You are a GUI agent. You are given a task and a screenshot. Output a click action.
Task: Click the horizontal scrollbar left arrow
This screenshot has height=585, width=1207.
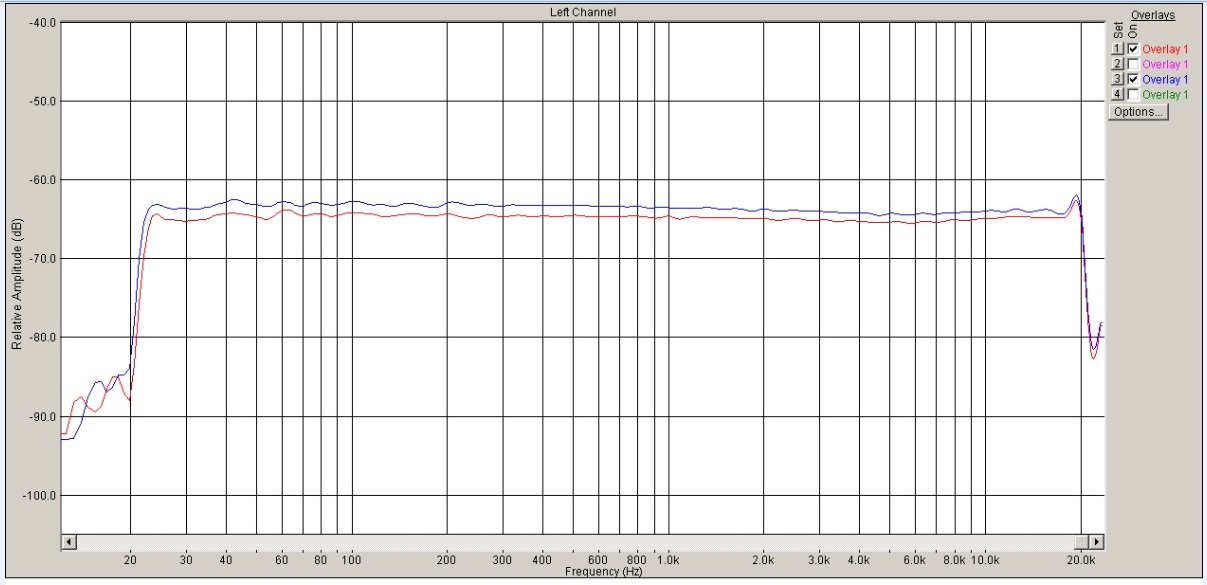[x=69, y=542]
